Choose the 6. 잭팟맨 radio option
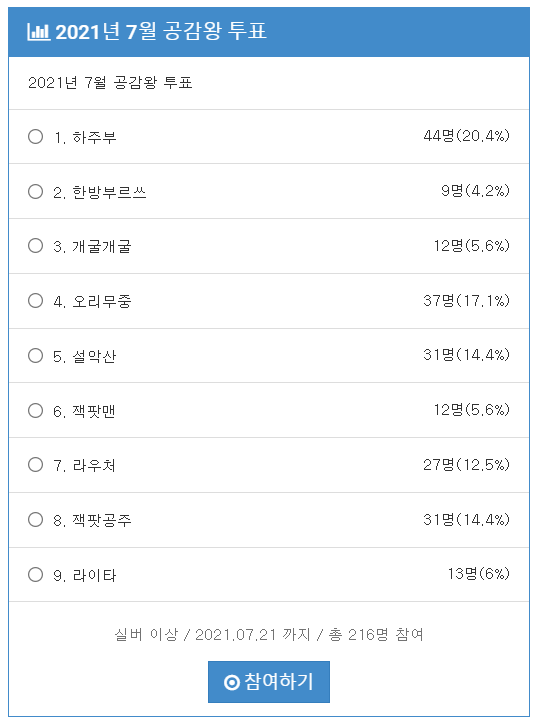 click(x=35, y=410)
